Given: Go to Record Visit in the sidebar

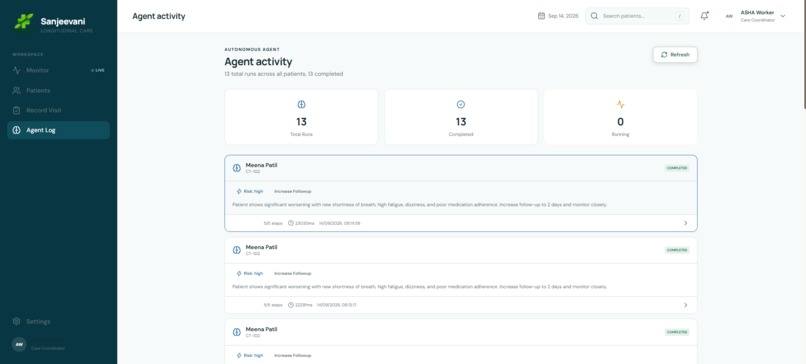Looking at the screenshot, I should (x=58, y=110).
